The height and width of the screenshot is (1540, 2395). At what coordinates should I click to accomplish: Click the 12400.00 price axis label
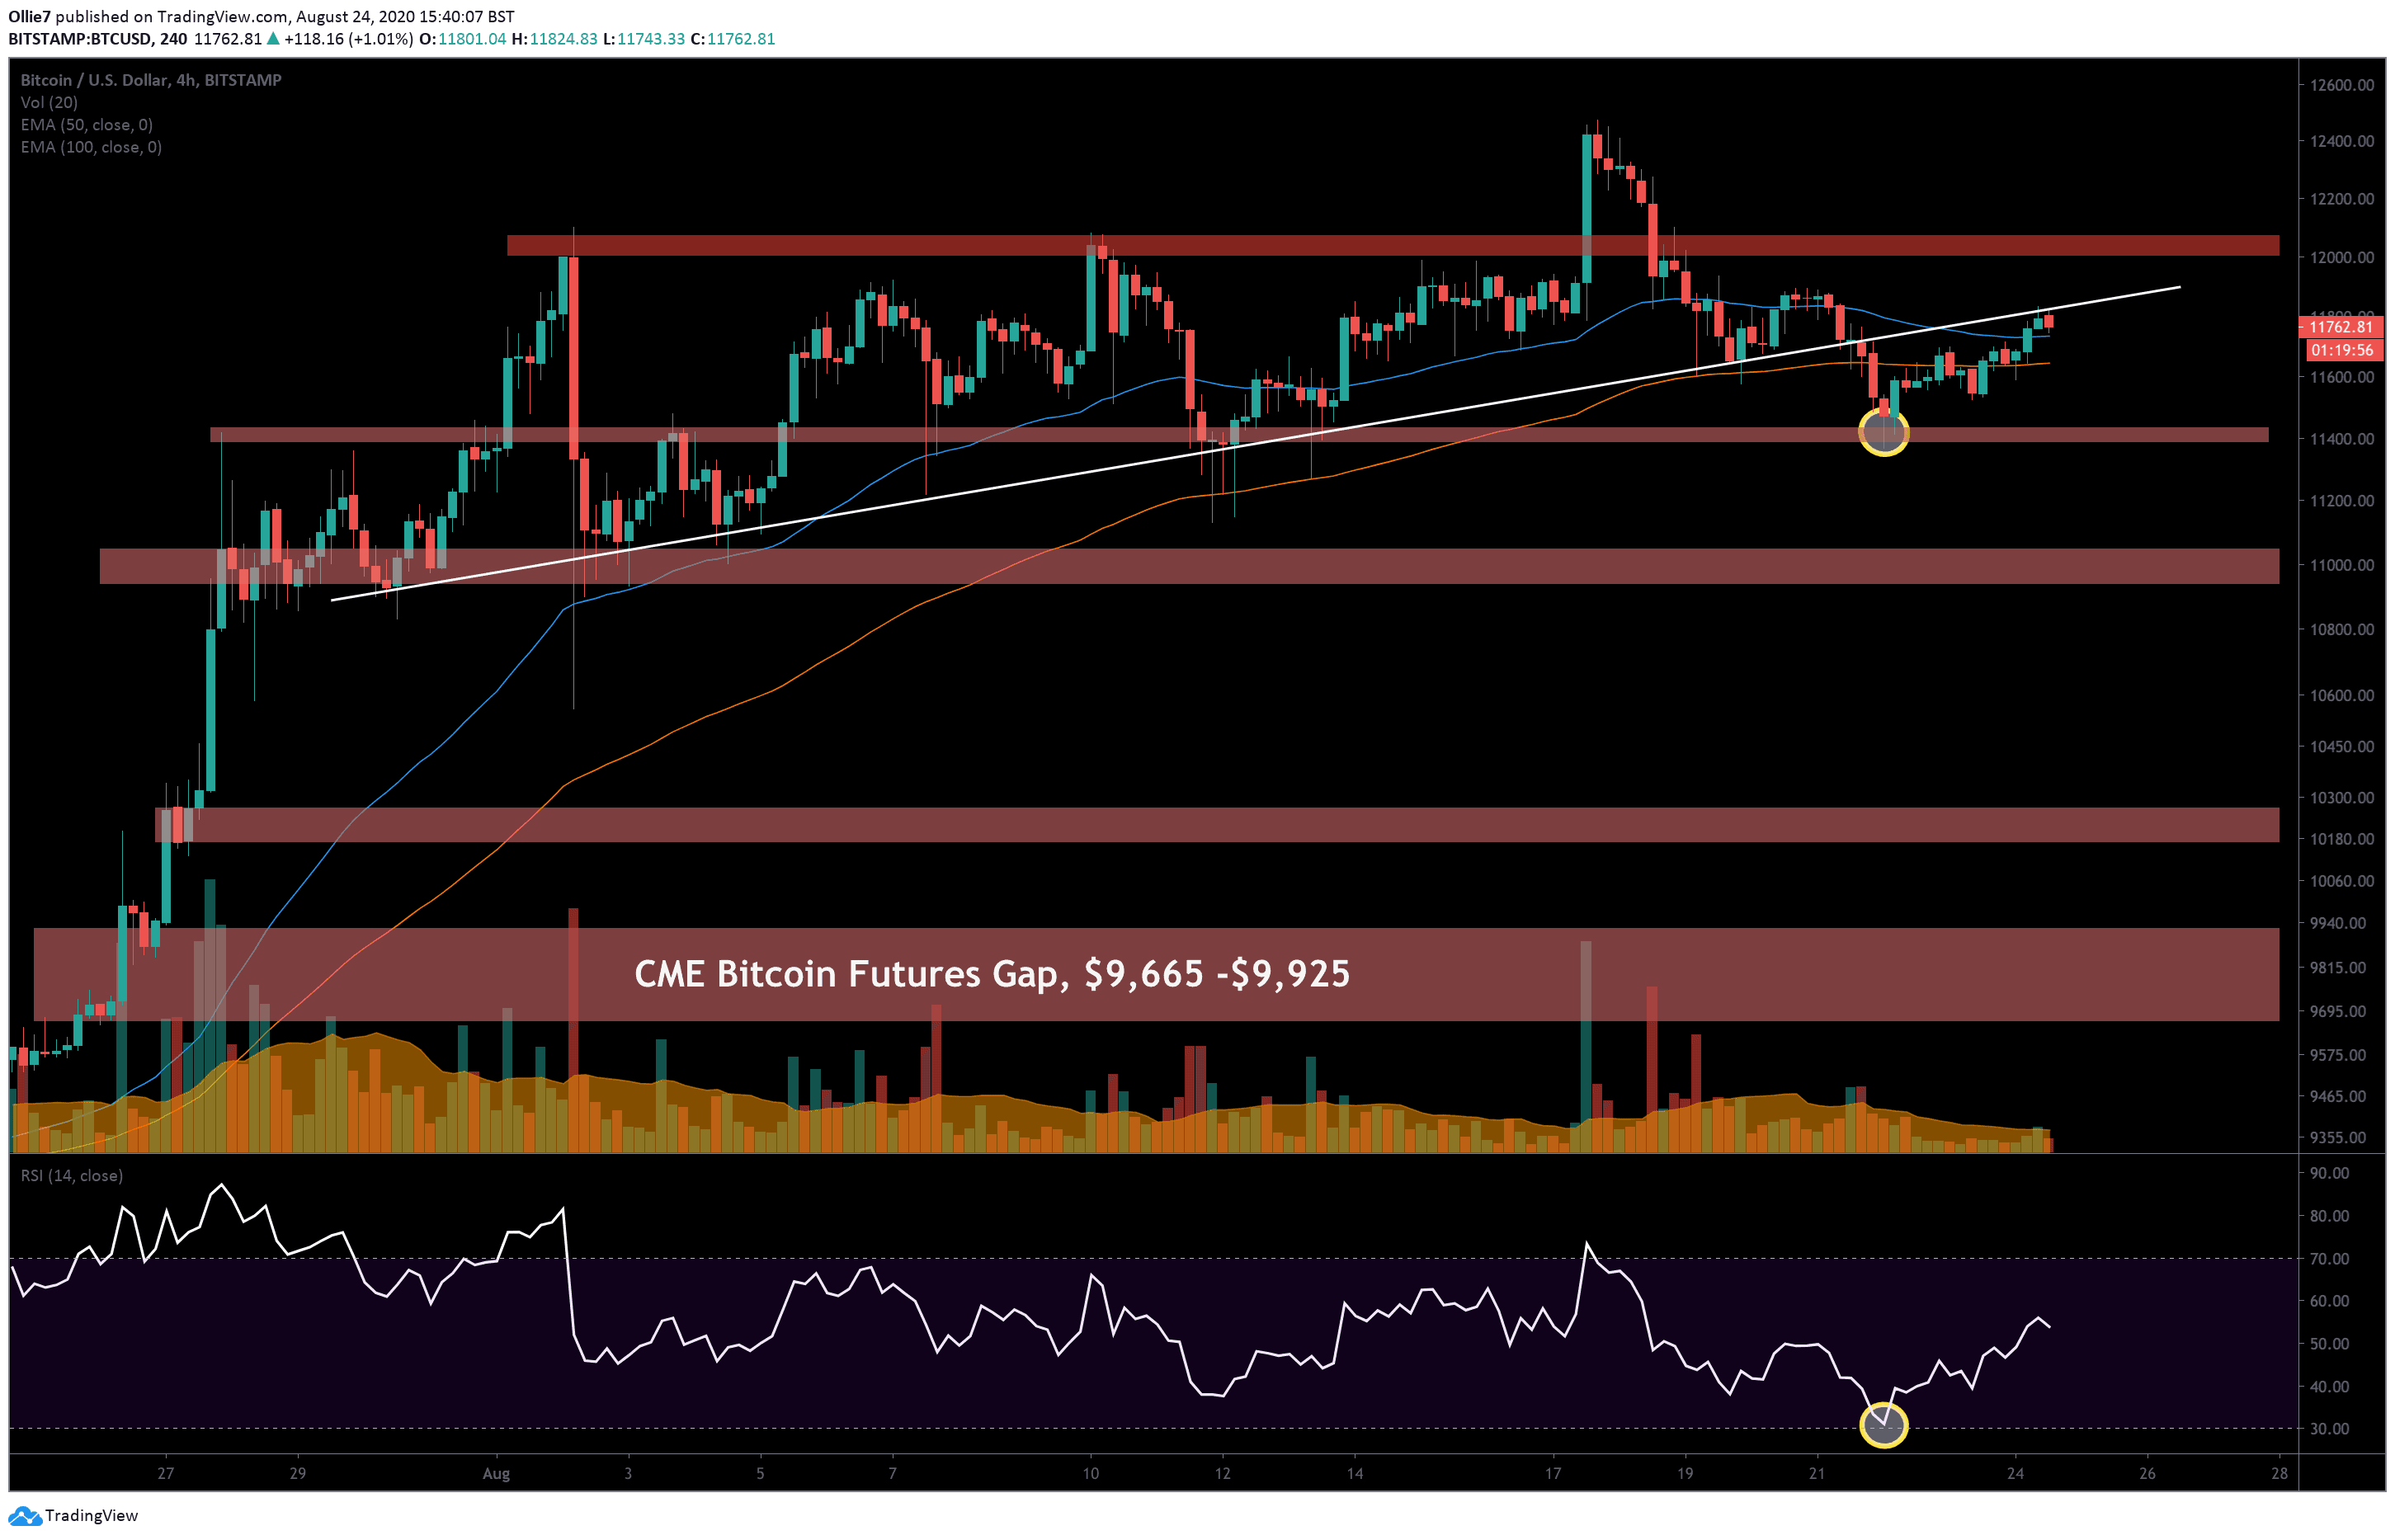2341,141
